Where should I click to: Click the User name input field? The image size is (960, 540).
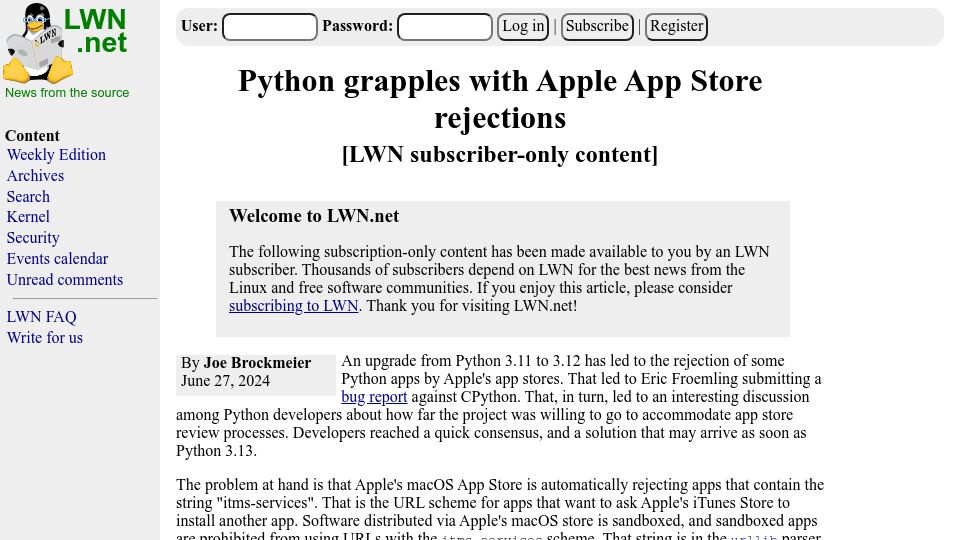[270, 27]
